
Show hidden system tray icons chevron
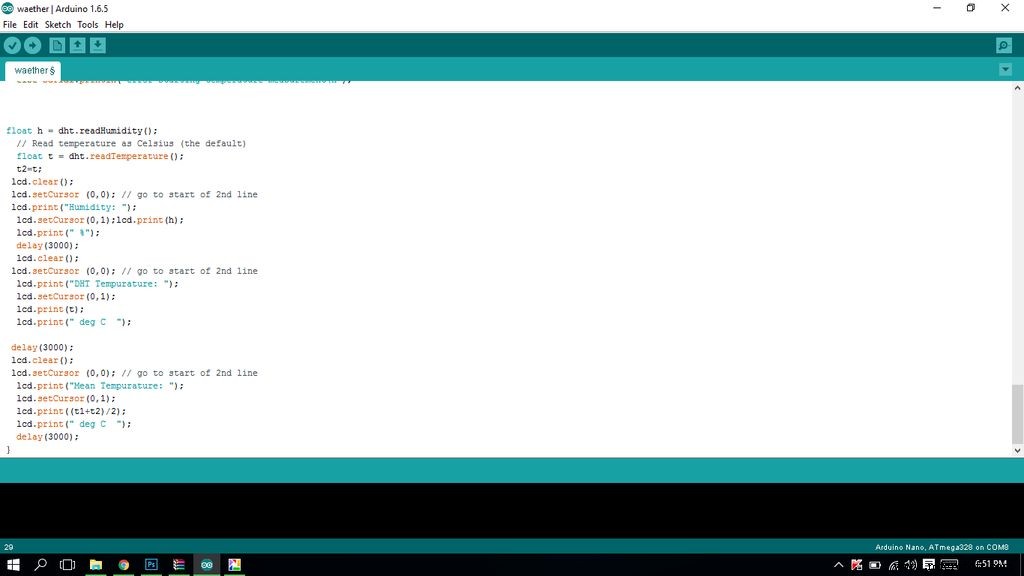[838, 565]
